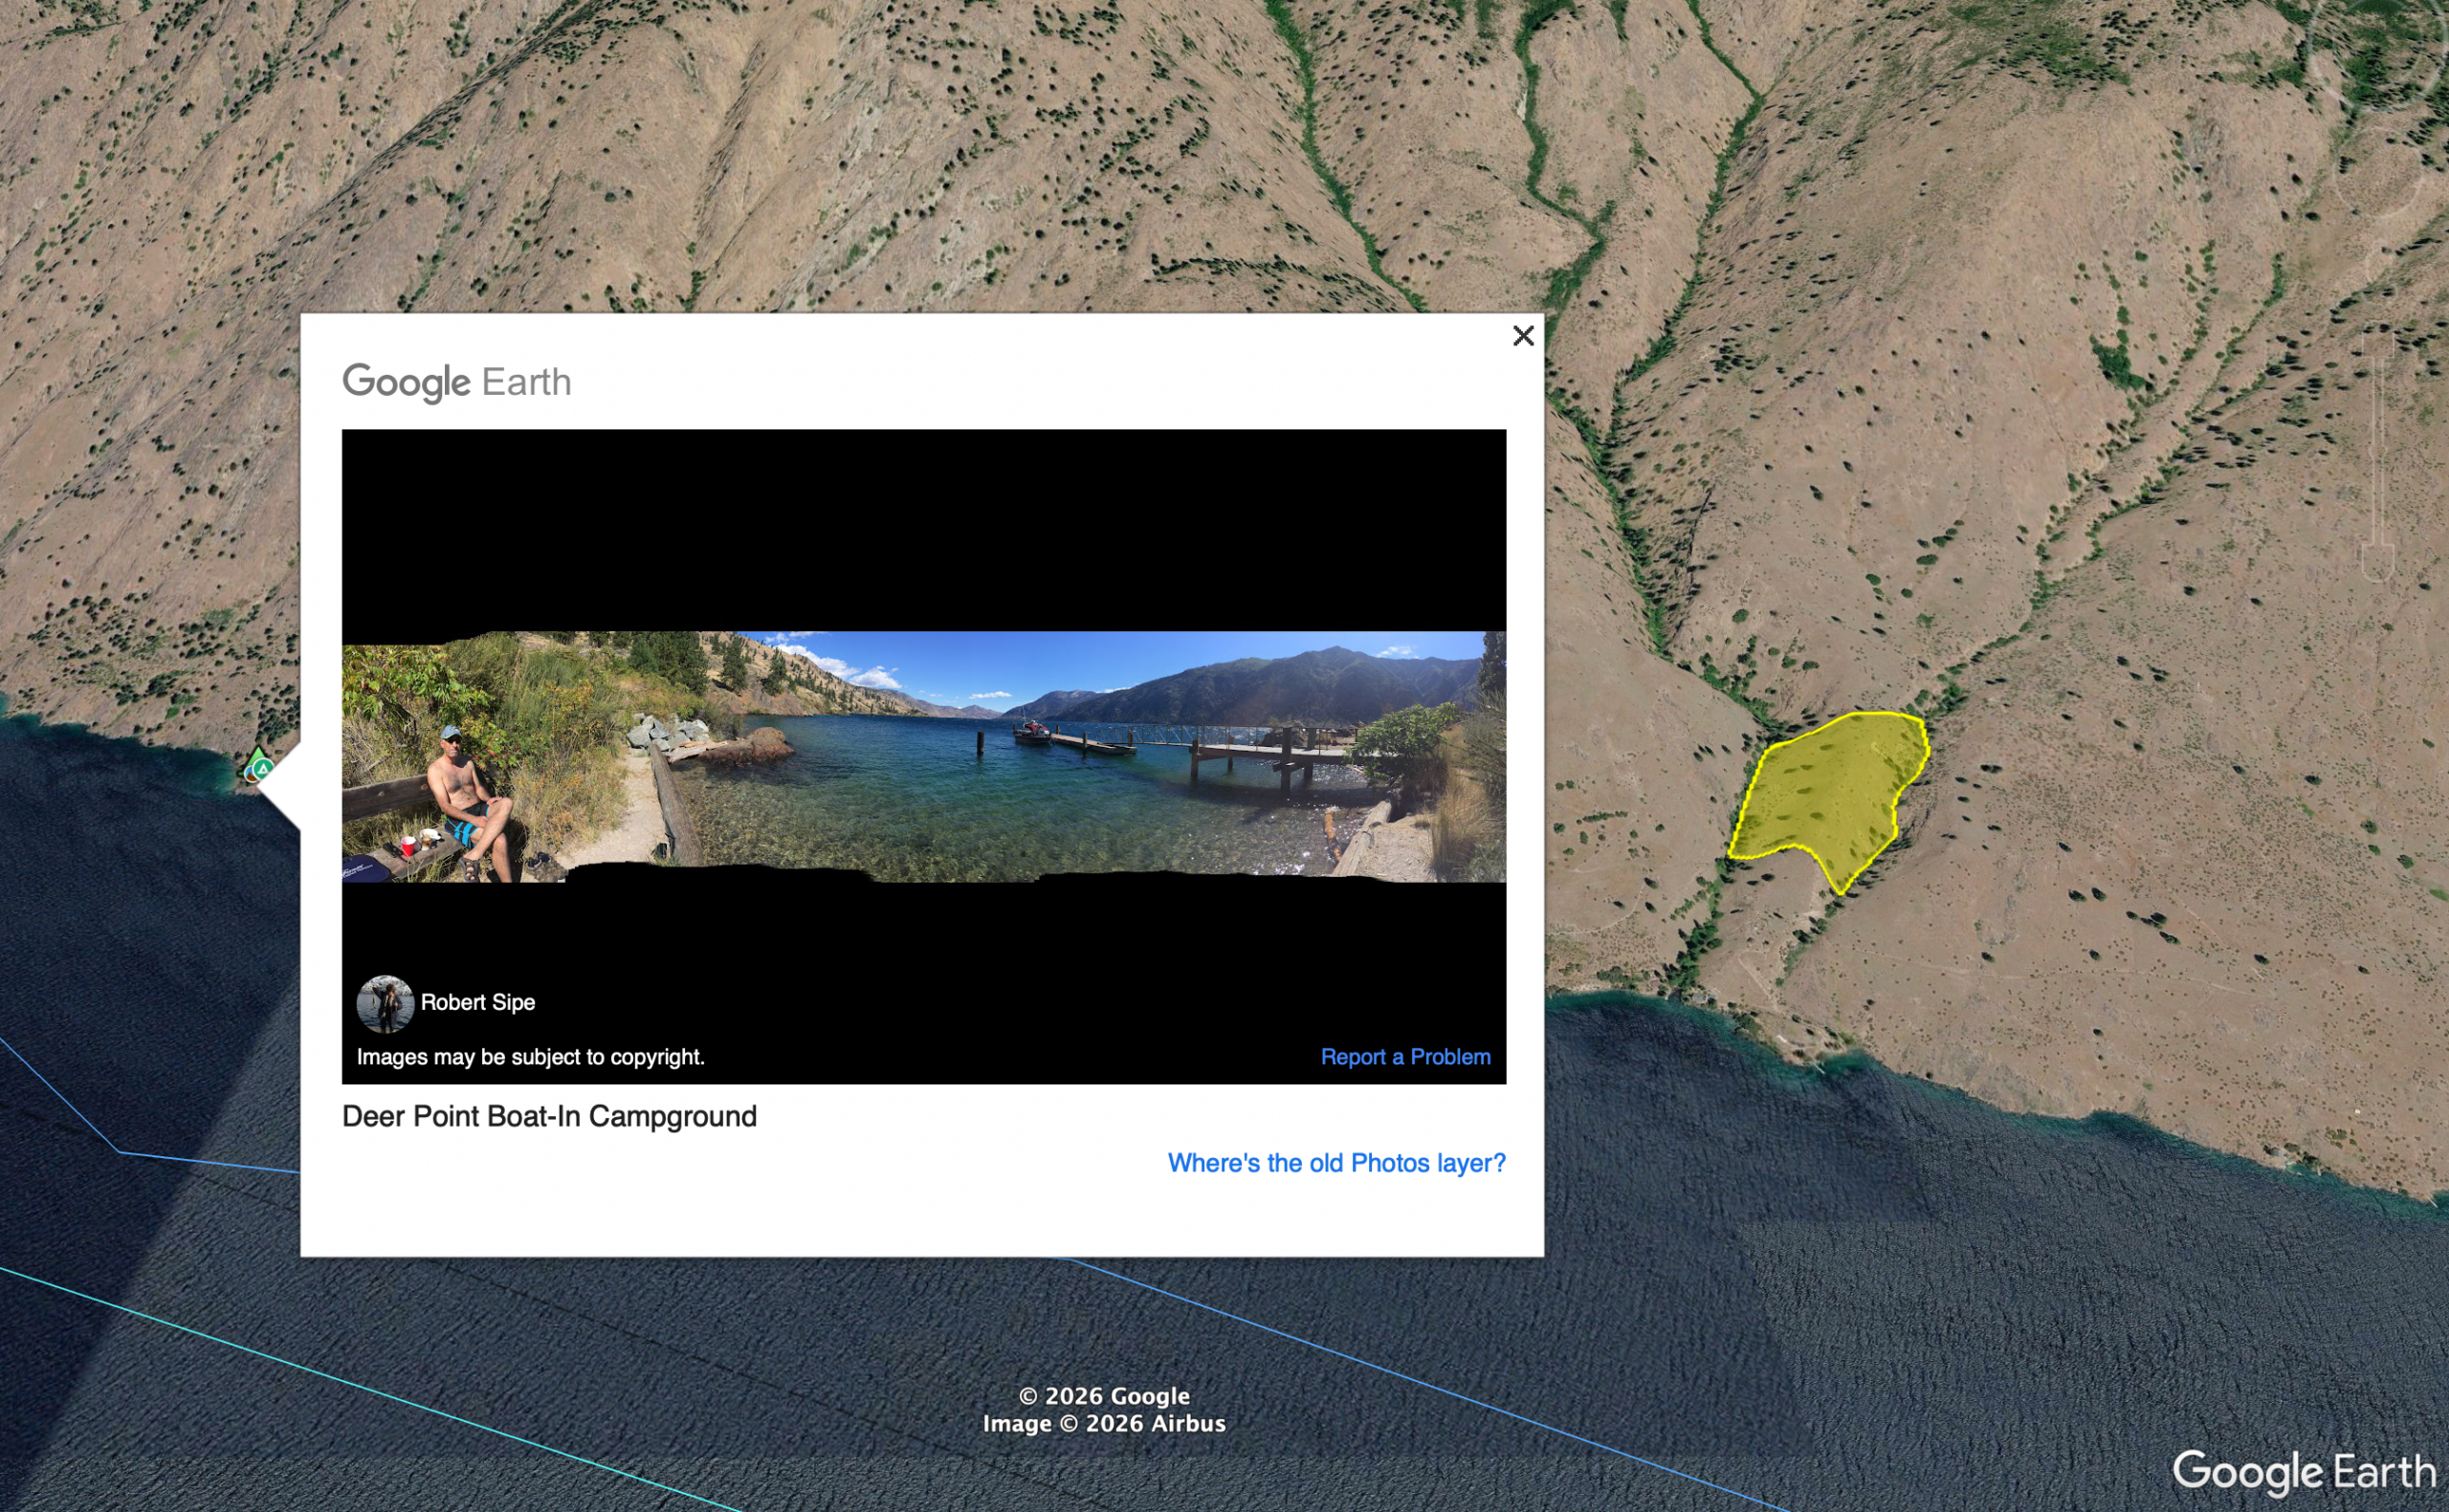Click the Robert Sipe author name

coord(477,1002)
